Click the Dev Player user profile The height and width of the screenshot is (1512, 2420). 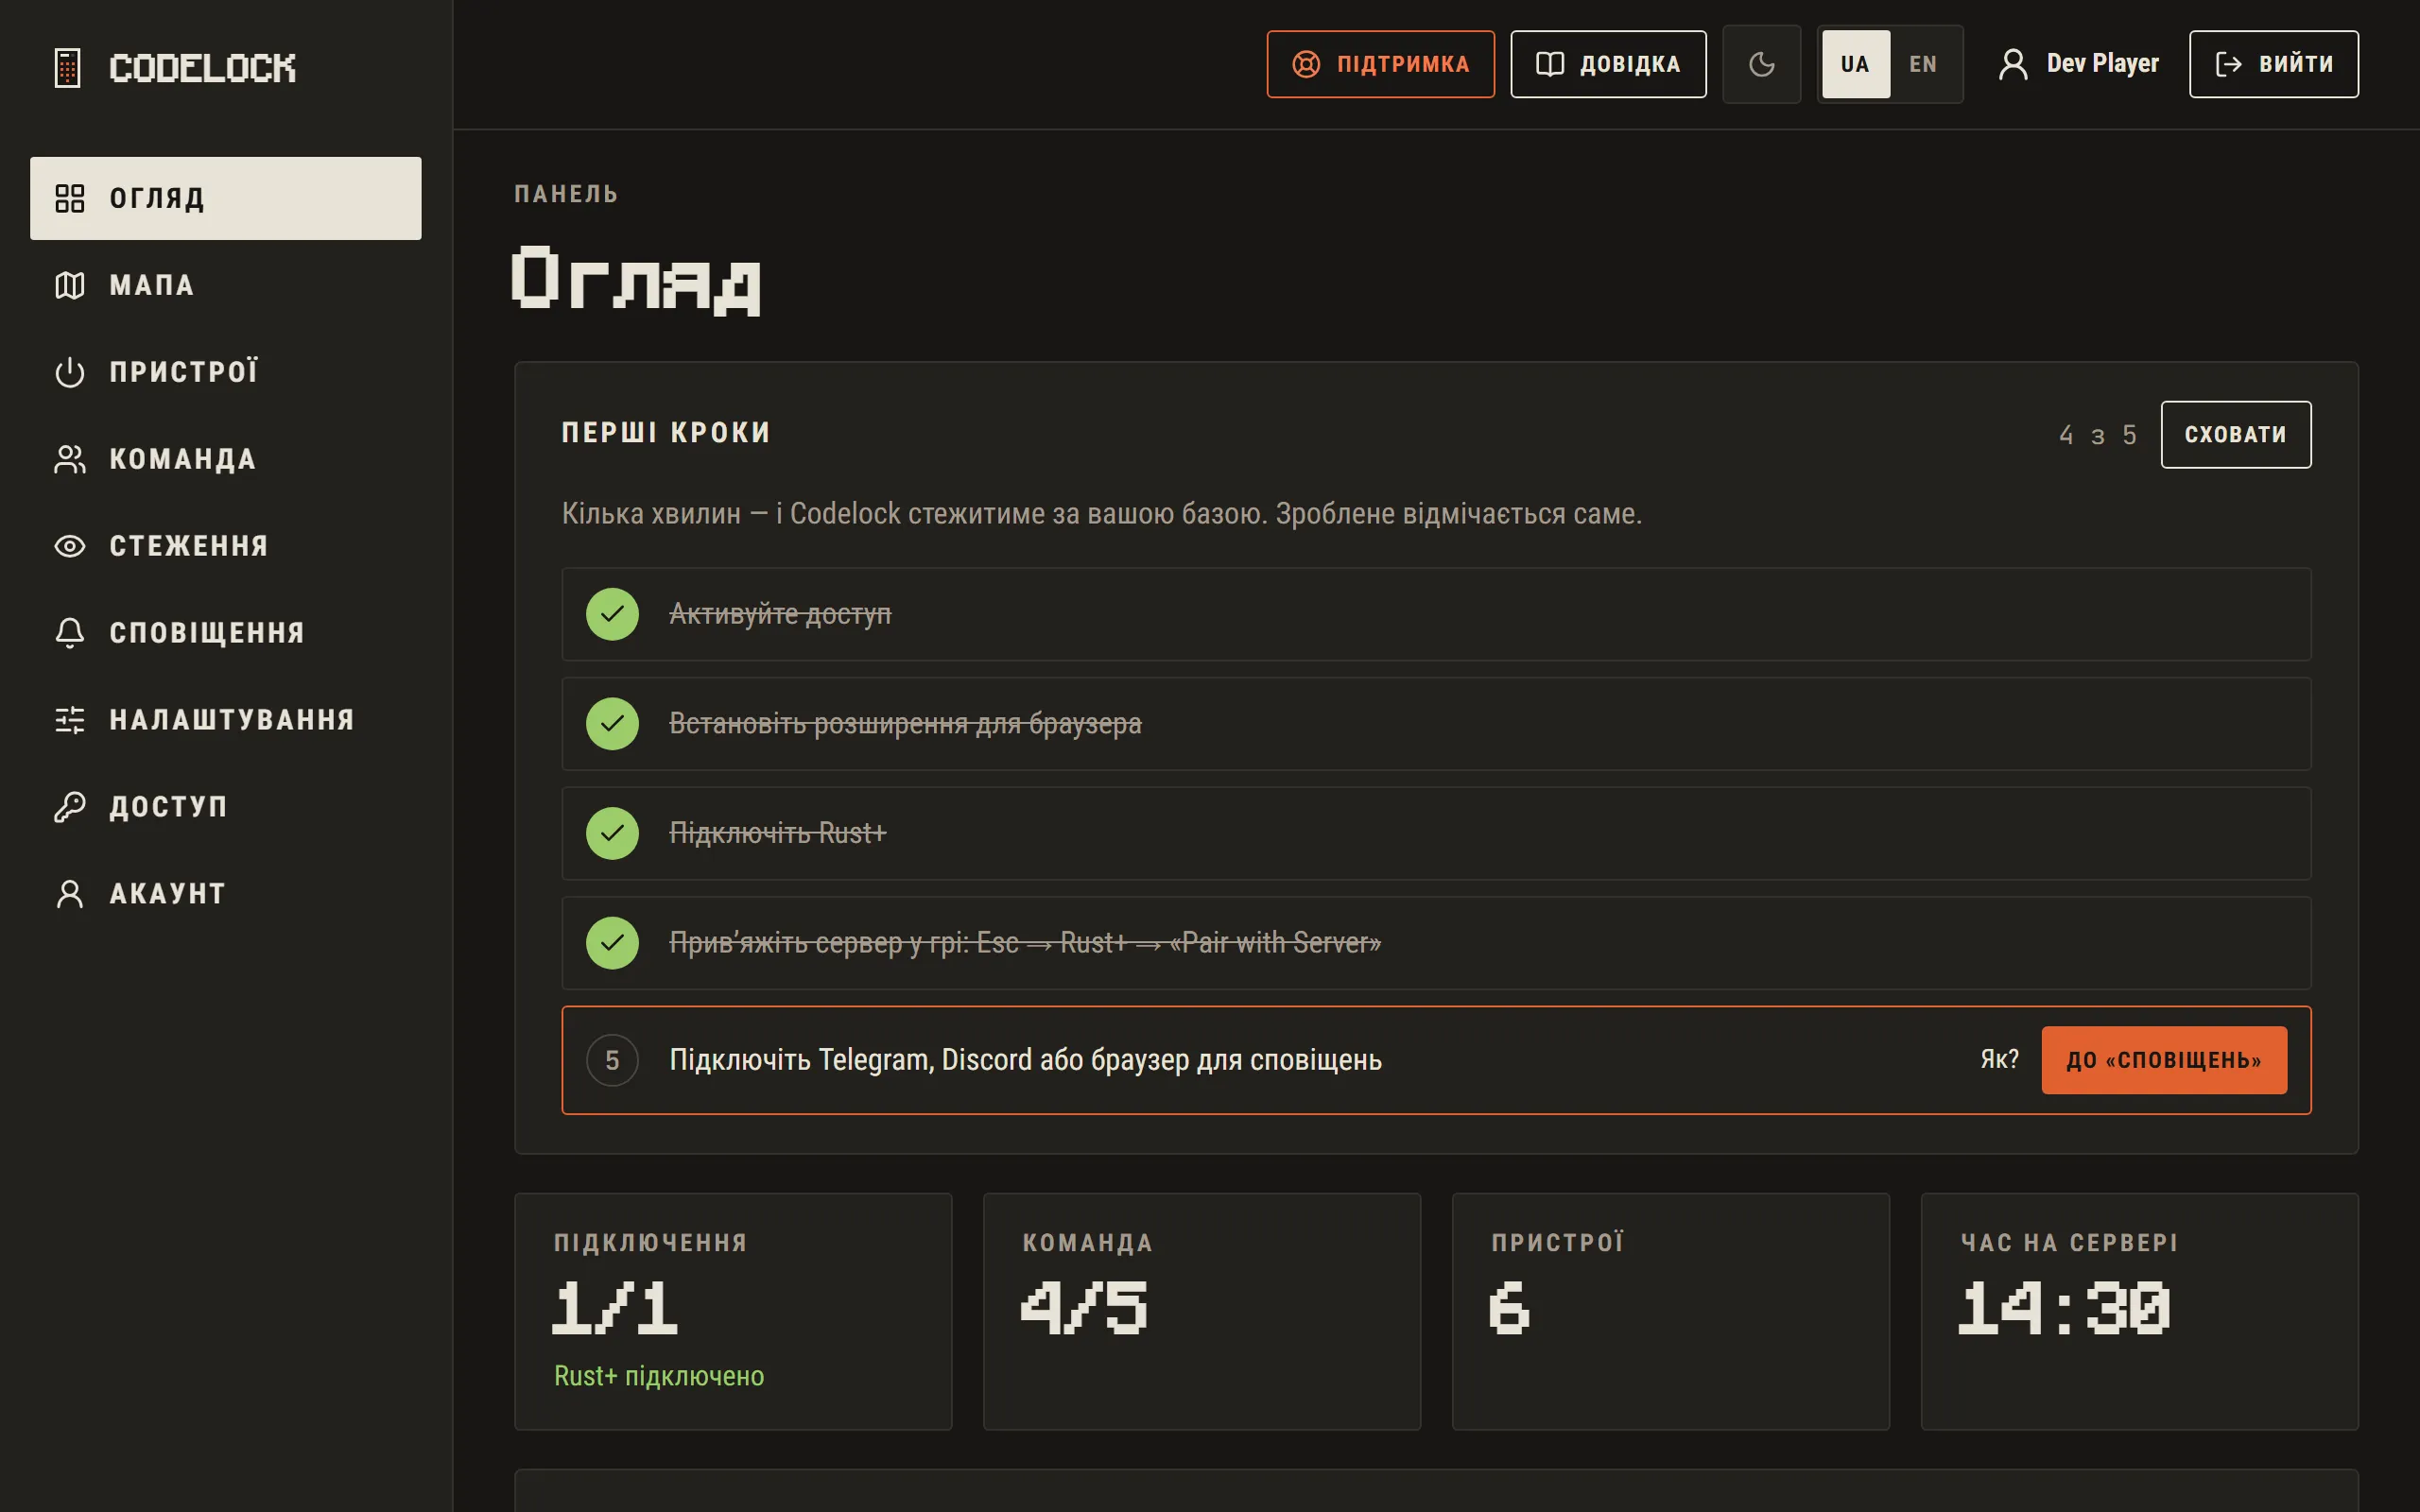pos(2078,64)
